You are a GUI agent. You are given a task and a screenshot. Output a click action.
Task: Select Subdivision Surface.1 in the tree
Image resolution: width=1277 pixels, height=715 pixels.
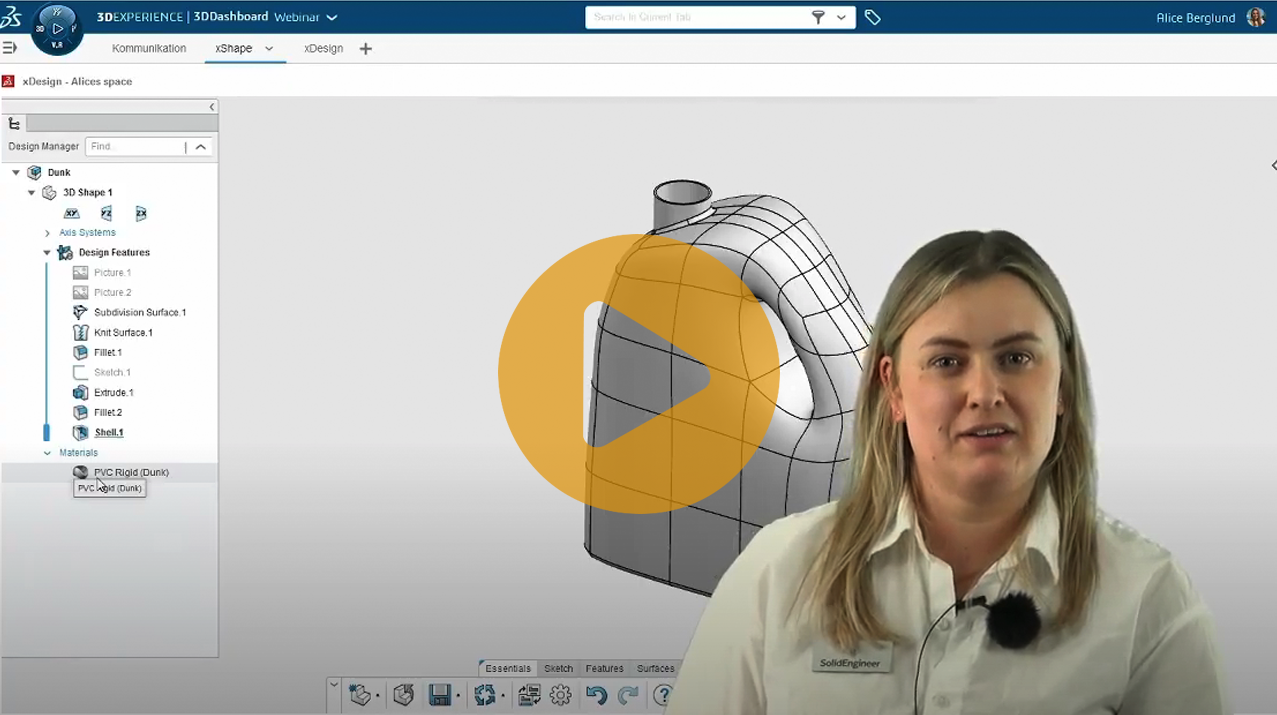[x=139, y=312]
